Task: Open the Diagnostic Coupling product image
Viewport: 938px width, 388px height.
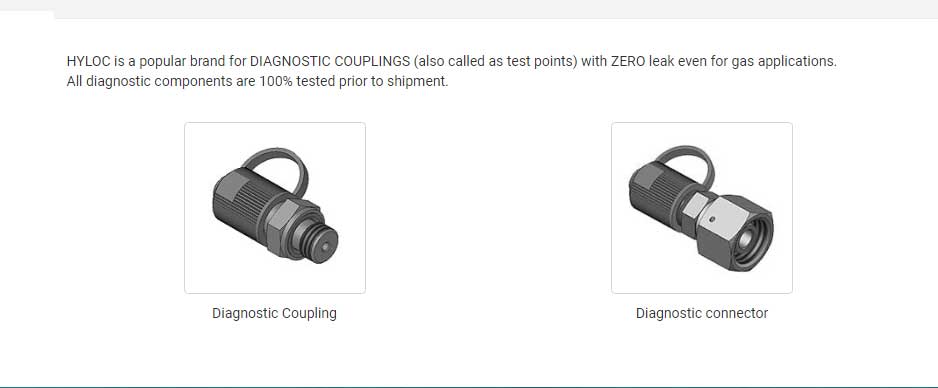Action: tap(275, 207)
